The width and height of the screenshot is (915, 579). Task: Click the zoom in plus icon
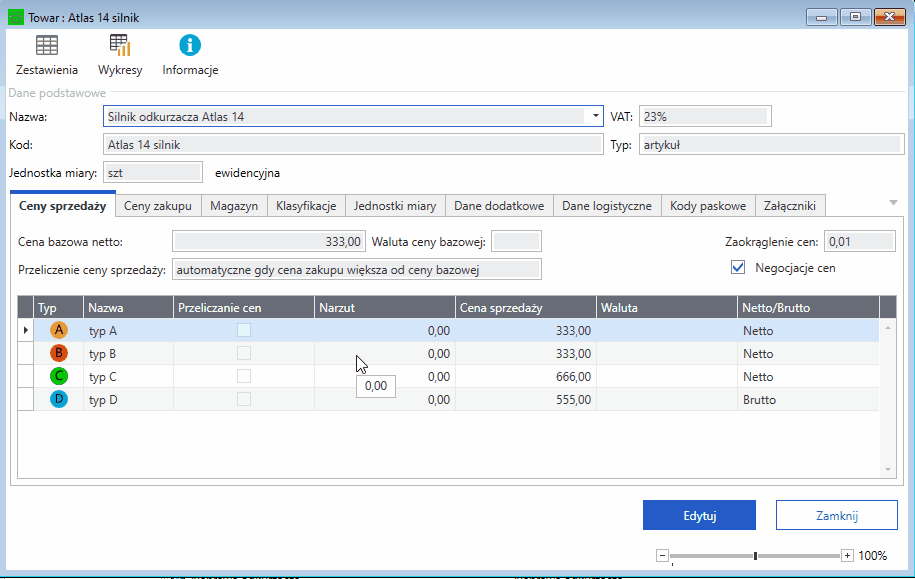click(847, 556)
